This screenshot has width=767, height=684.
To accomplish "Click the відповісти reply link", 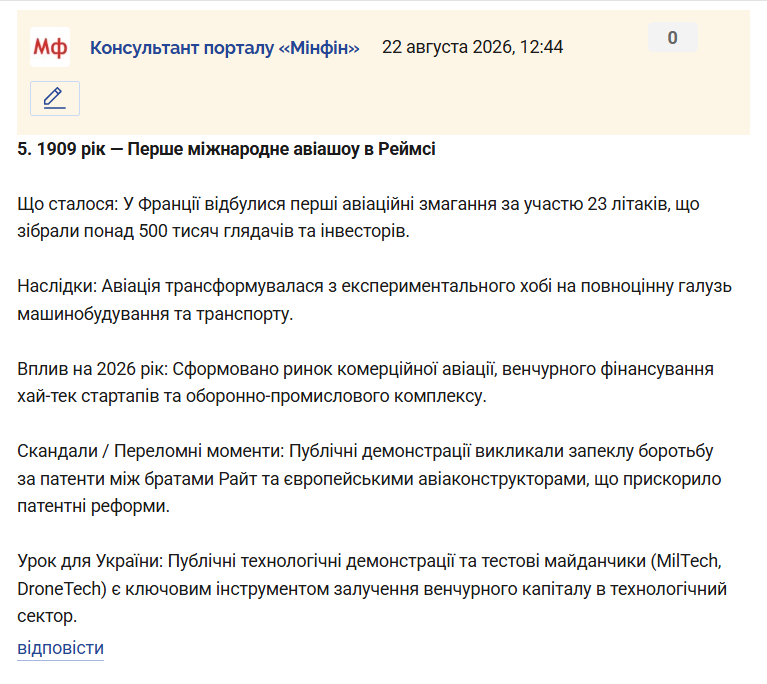I will [x=61, y=648].
